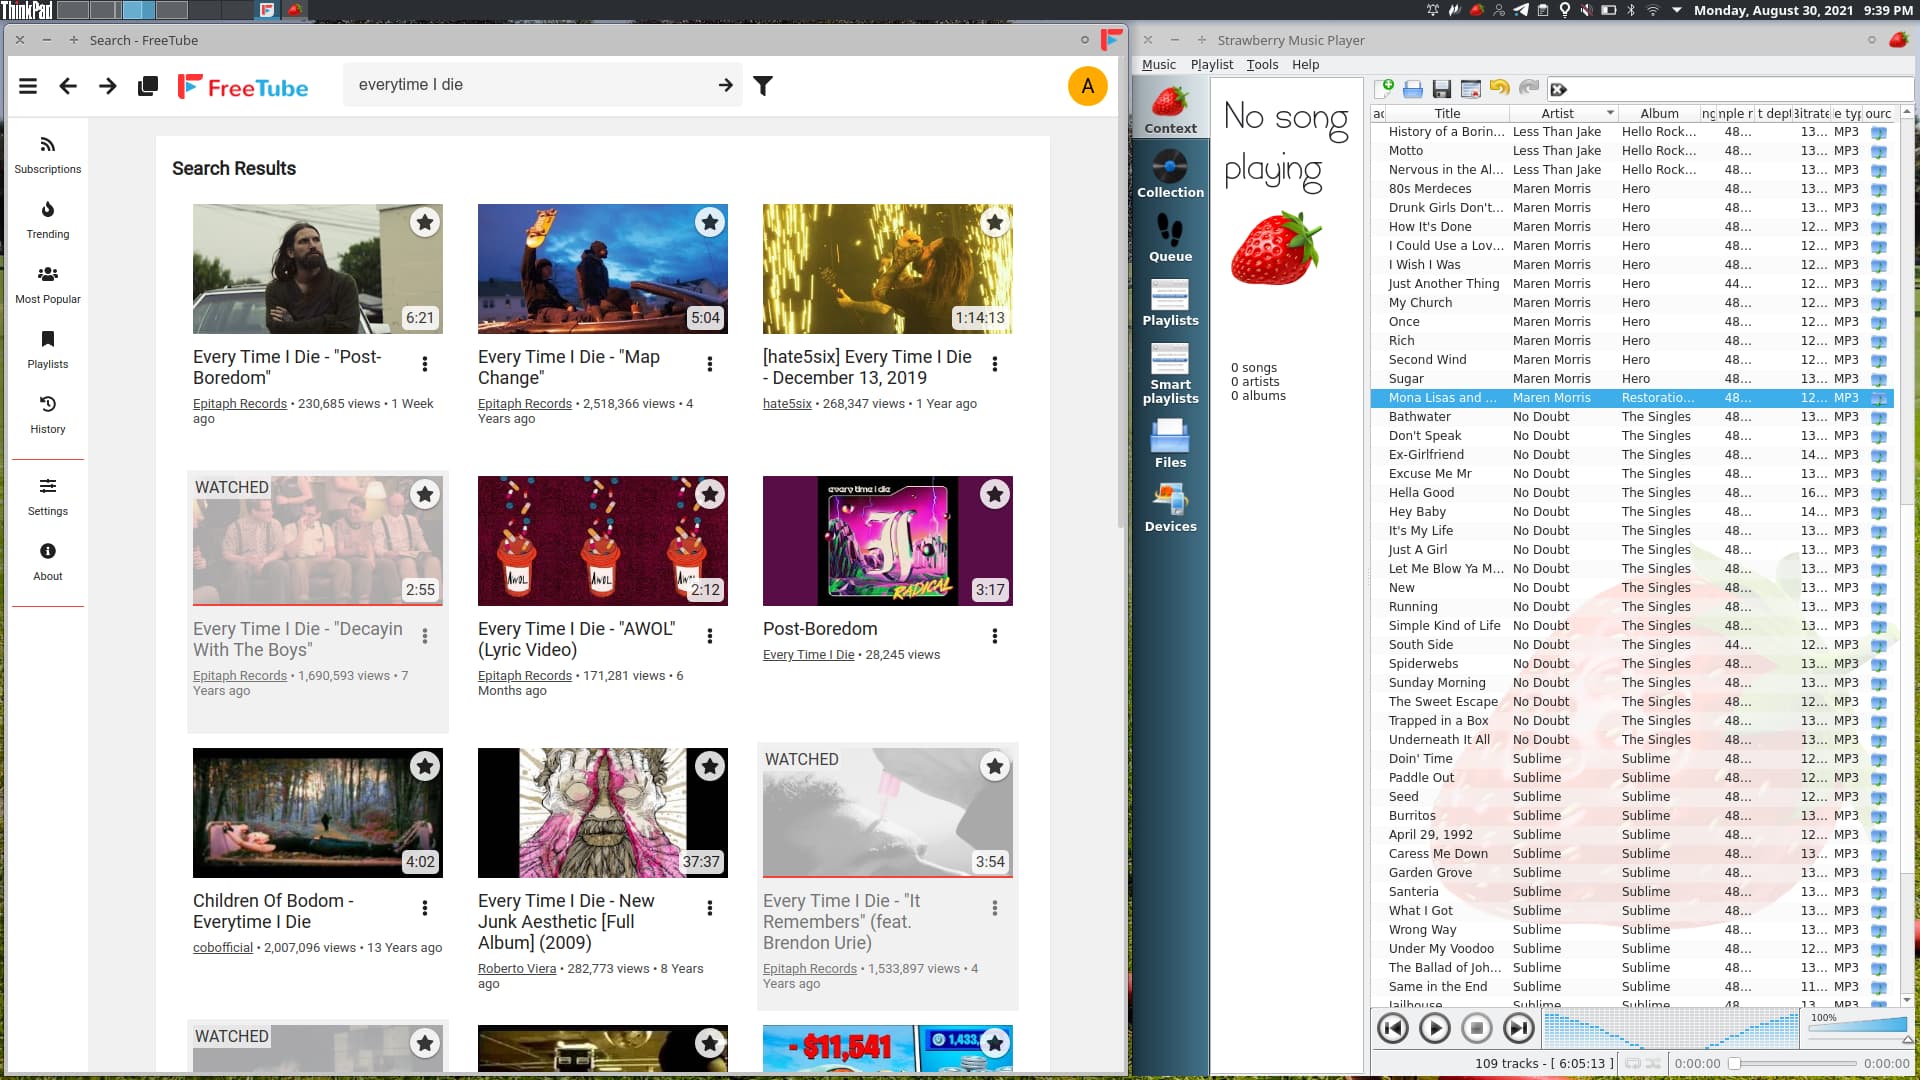Submit search with the arrow button
1920x1080 pixels.
(726, 85)
